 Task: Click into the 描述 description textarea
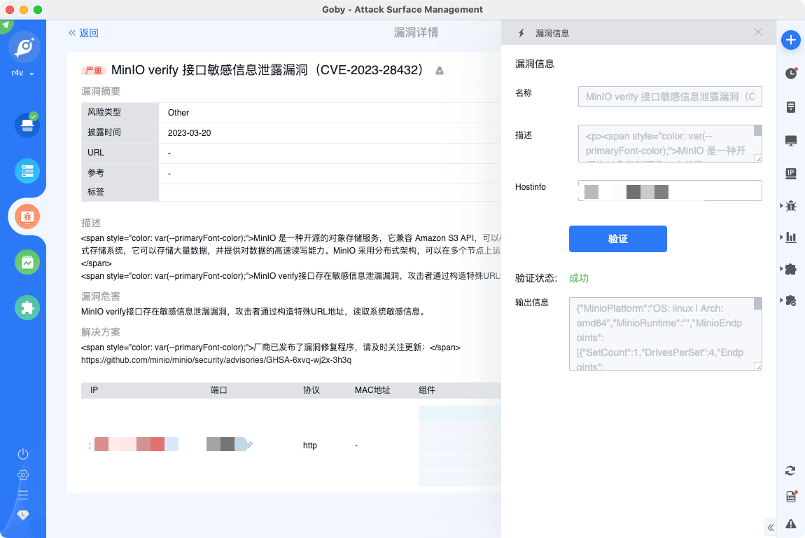point(669,144)
